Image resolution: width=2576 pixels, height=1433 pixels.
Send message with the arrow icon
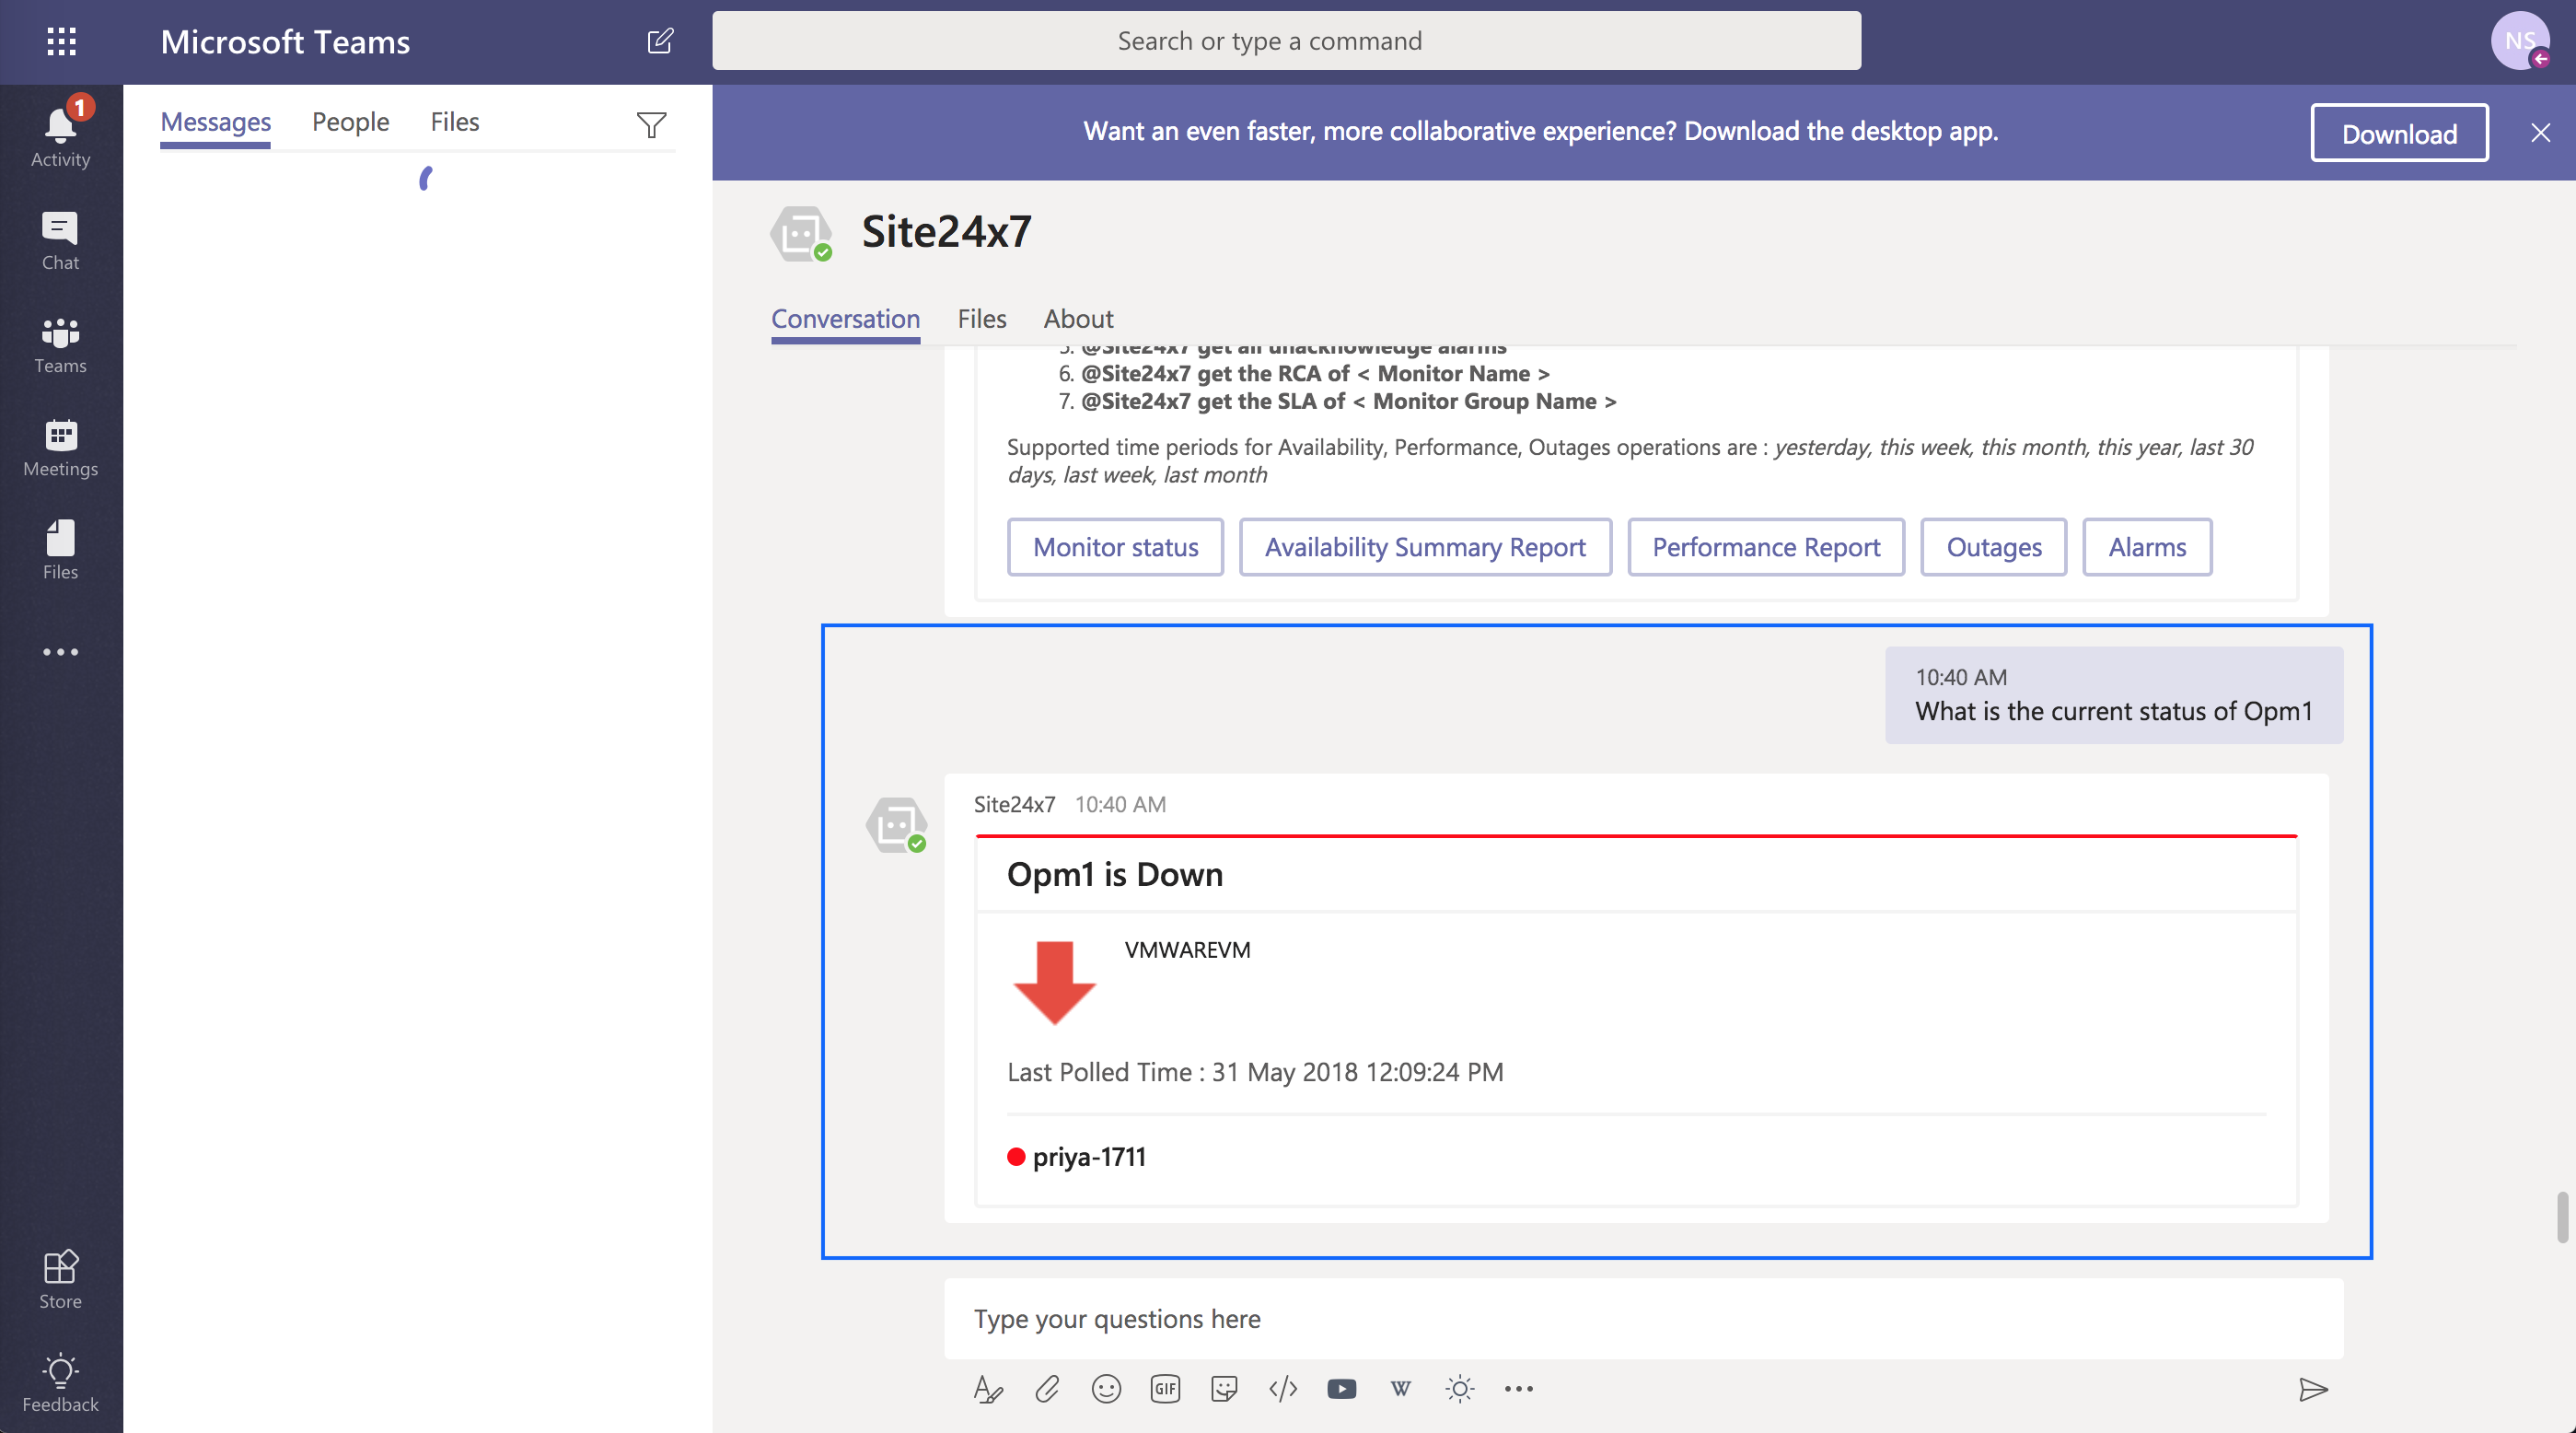click(2313, 1388)
